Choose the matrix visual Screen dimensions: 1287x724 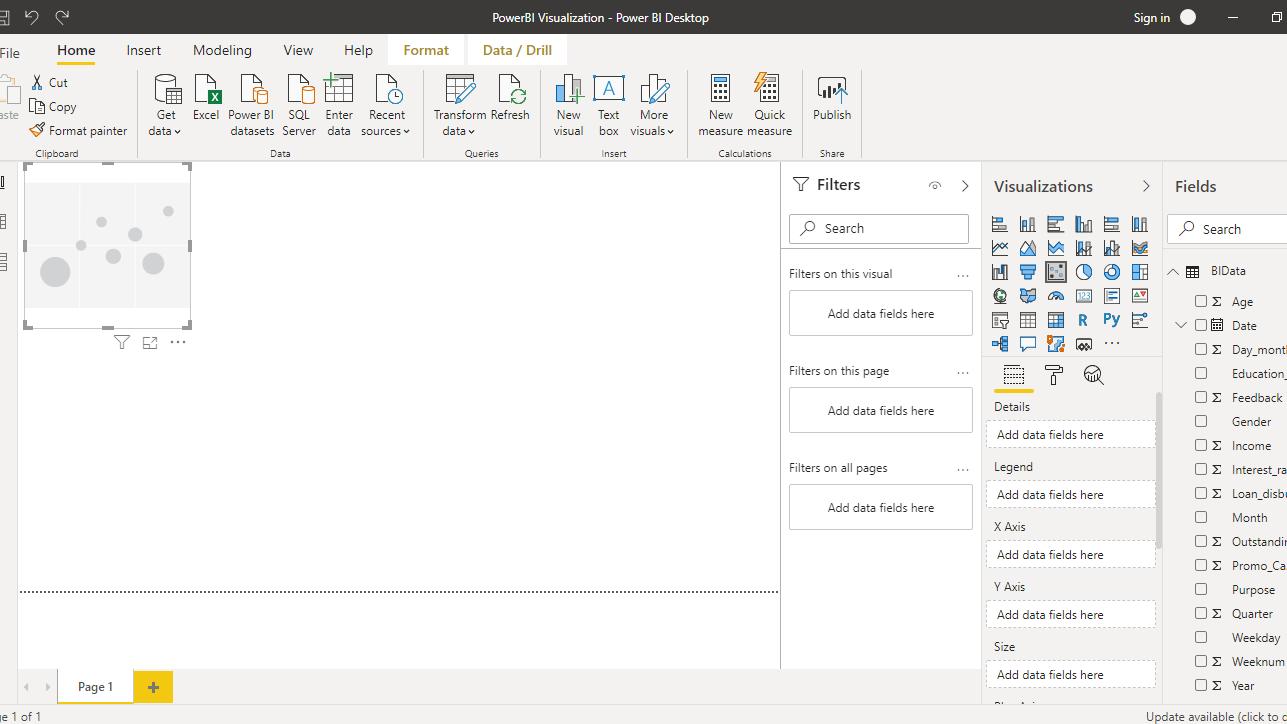1056,320
